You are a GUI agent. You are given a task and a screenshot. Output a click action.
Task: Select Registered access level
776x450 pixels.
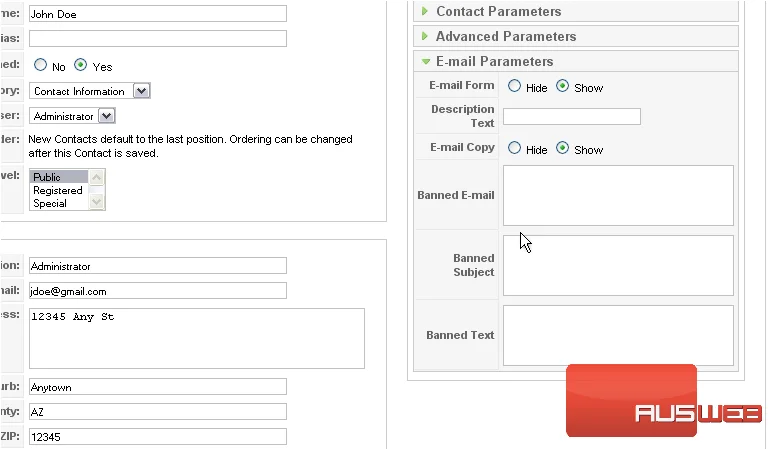(58, 190)
